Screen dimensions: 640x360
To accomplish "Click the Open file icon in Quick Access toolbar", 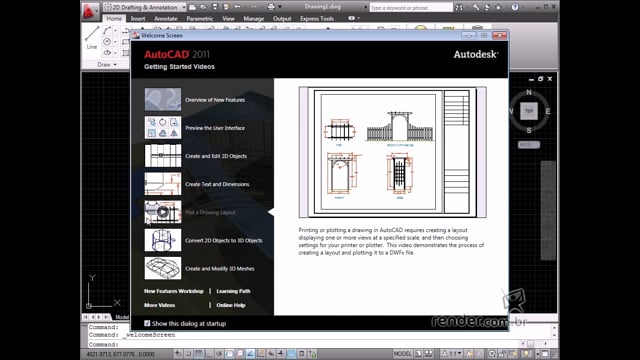I will point(204,7).
